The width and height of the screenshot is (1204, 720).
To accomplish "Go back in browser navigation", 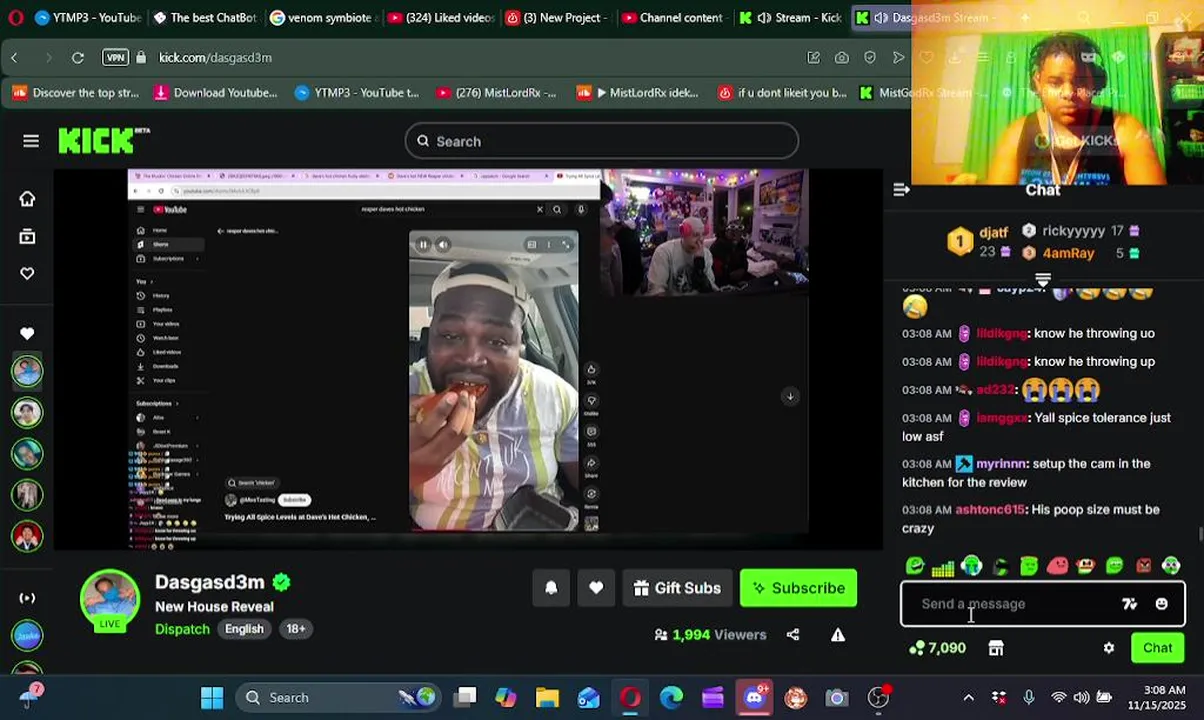I will [14, 58].
